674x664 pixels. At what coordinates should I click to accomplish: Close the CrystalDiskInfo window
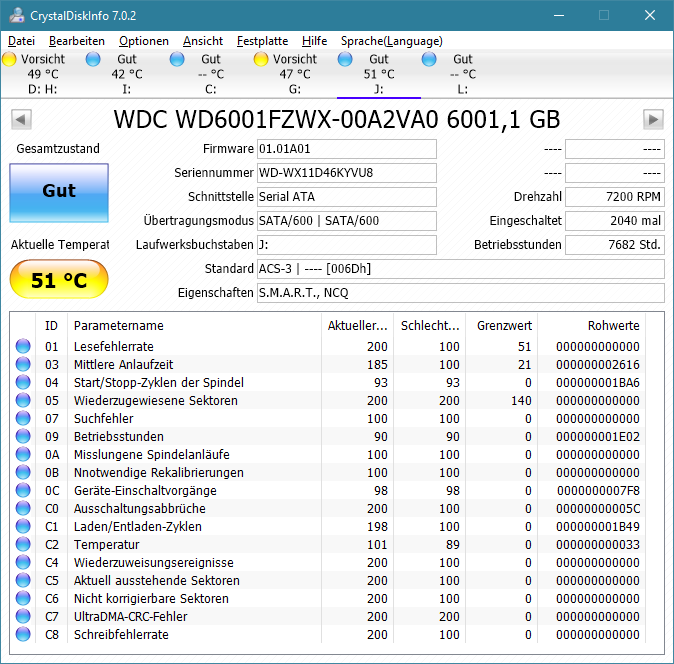650,15
